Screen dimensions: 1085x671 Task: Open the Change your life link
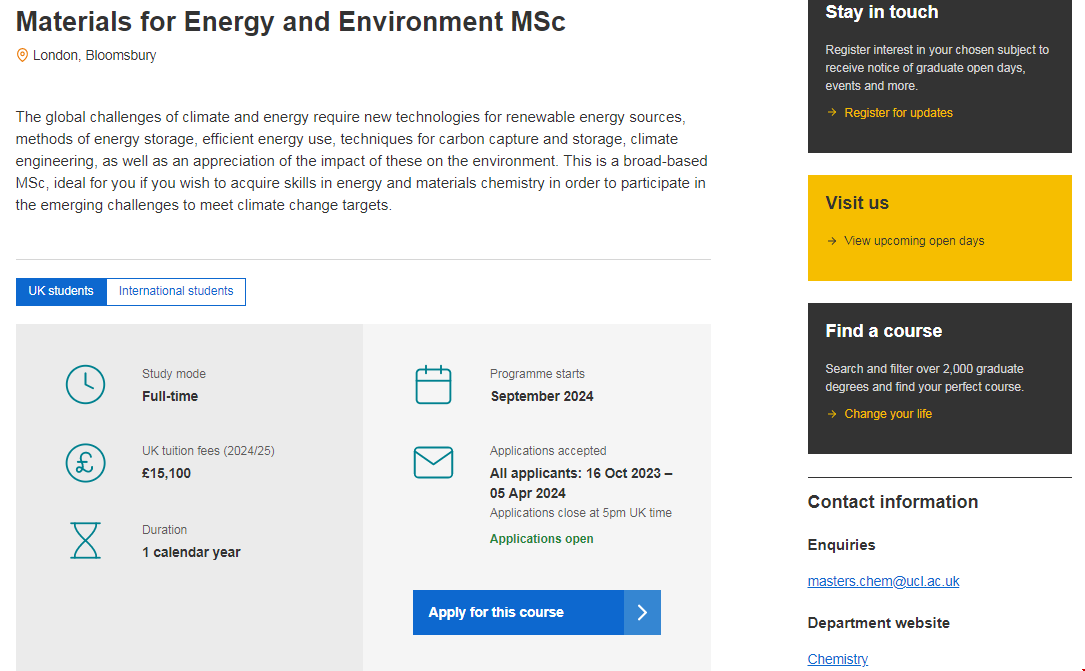(x=888, y=414)
